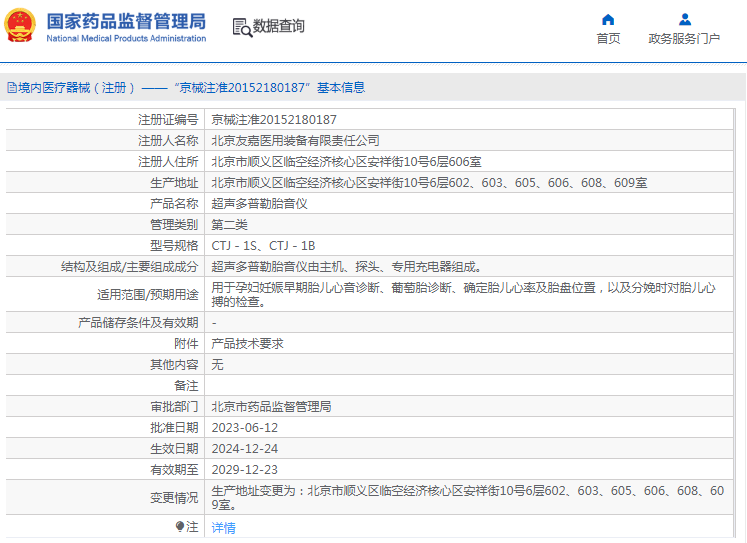
Task: Open the 数据查询 search icon
Action: click(242, 28)
